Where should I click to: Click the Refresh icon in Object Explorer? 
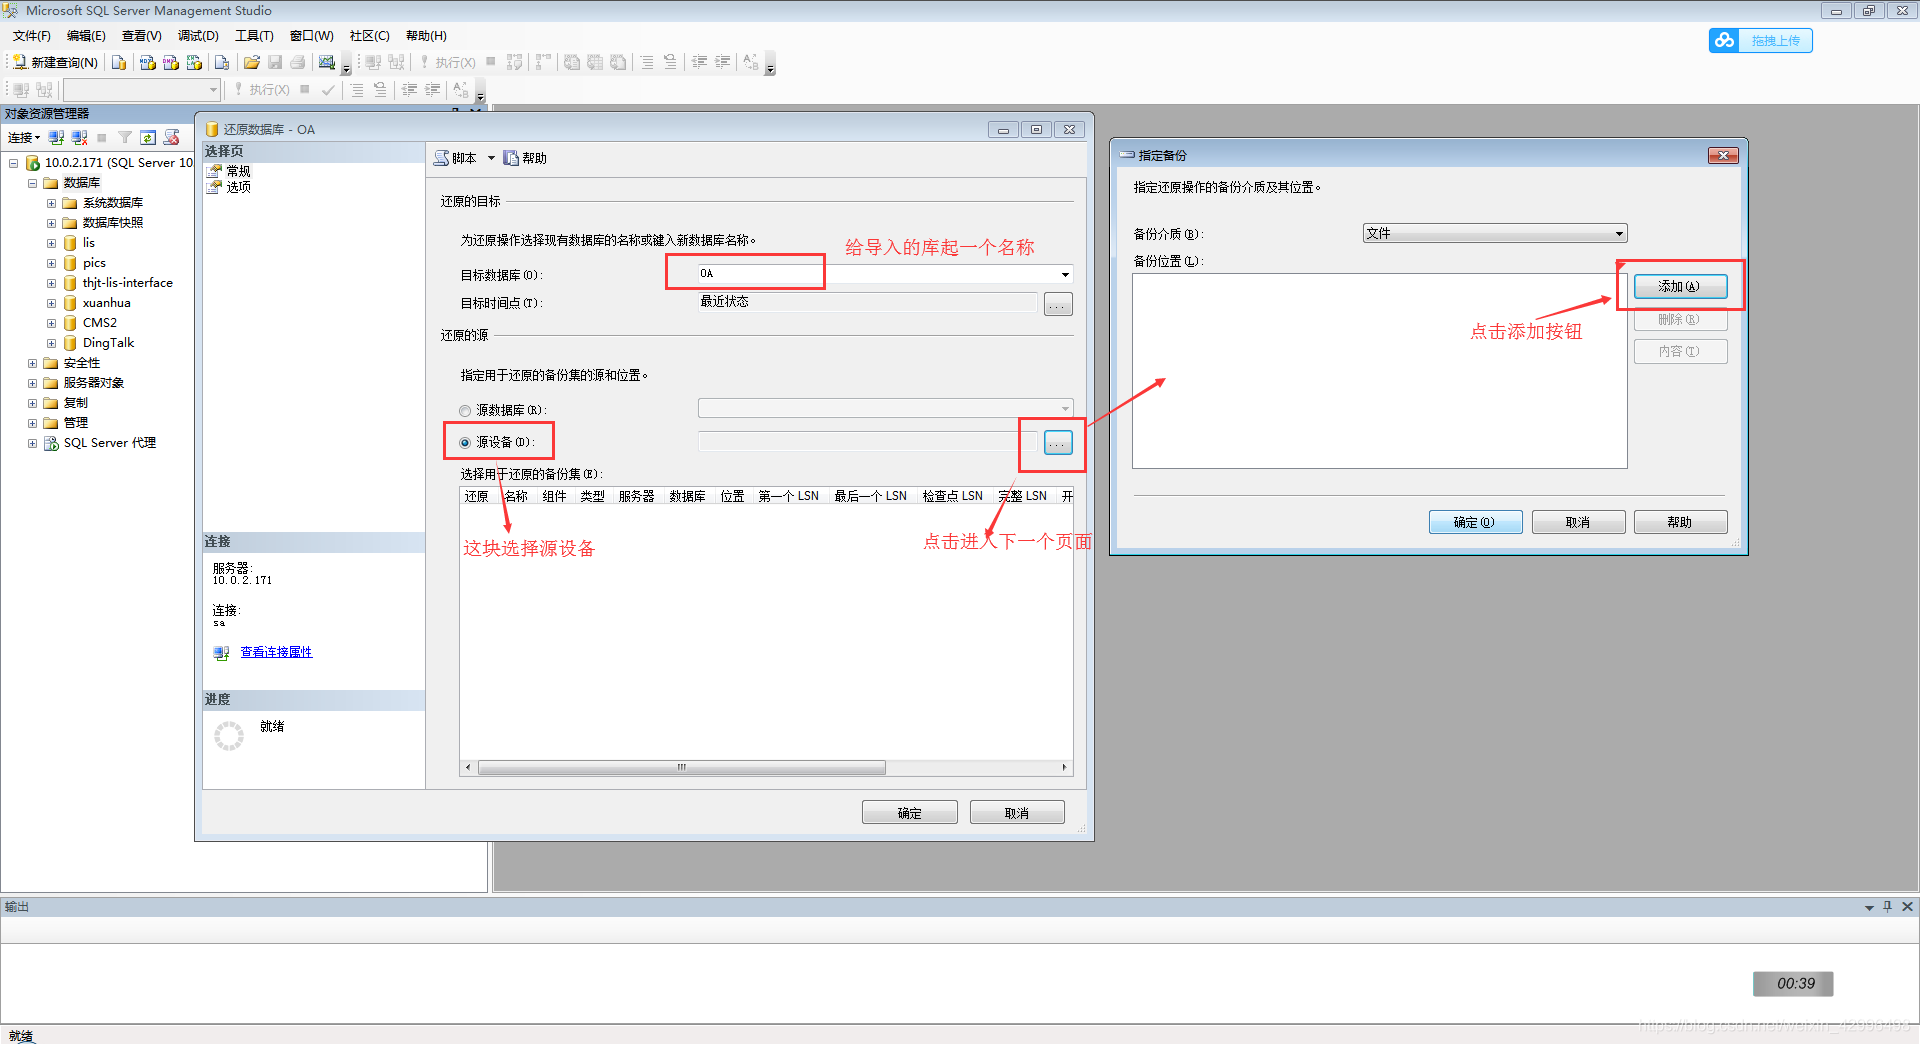pyautogui.click(x=148, y=137)
